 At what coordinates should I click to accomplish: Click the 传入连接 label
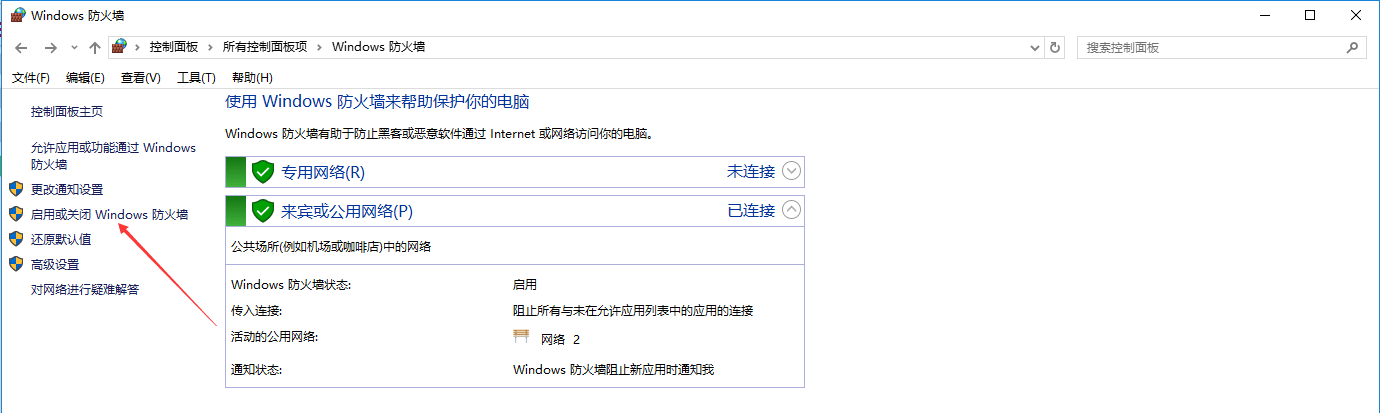click(x=256, y=310)
